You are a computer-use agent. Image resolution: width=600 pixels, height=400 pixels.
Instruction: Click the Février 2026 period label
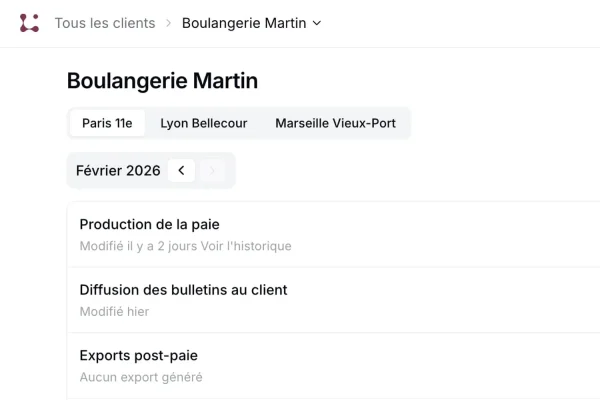pos(118,171)
